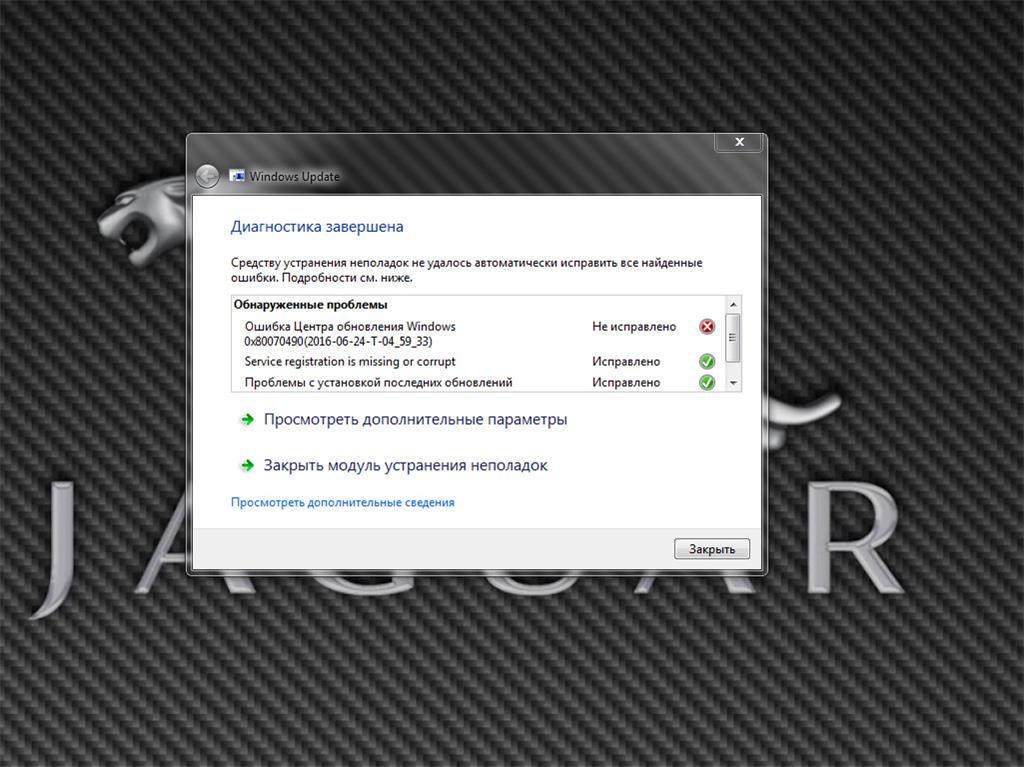This screenshot has width=1024, height=767.
Task: Click green arrow next to Просмотреть дополнительные параметры
Action: (x=247, y=419)
